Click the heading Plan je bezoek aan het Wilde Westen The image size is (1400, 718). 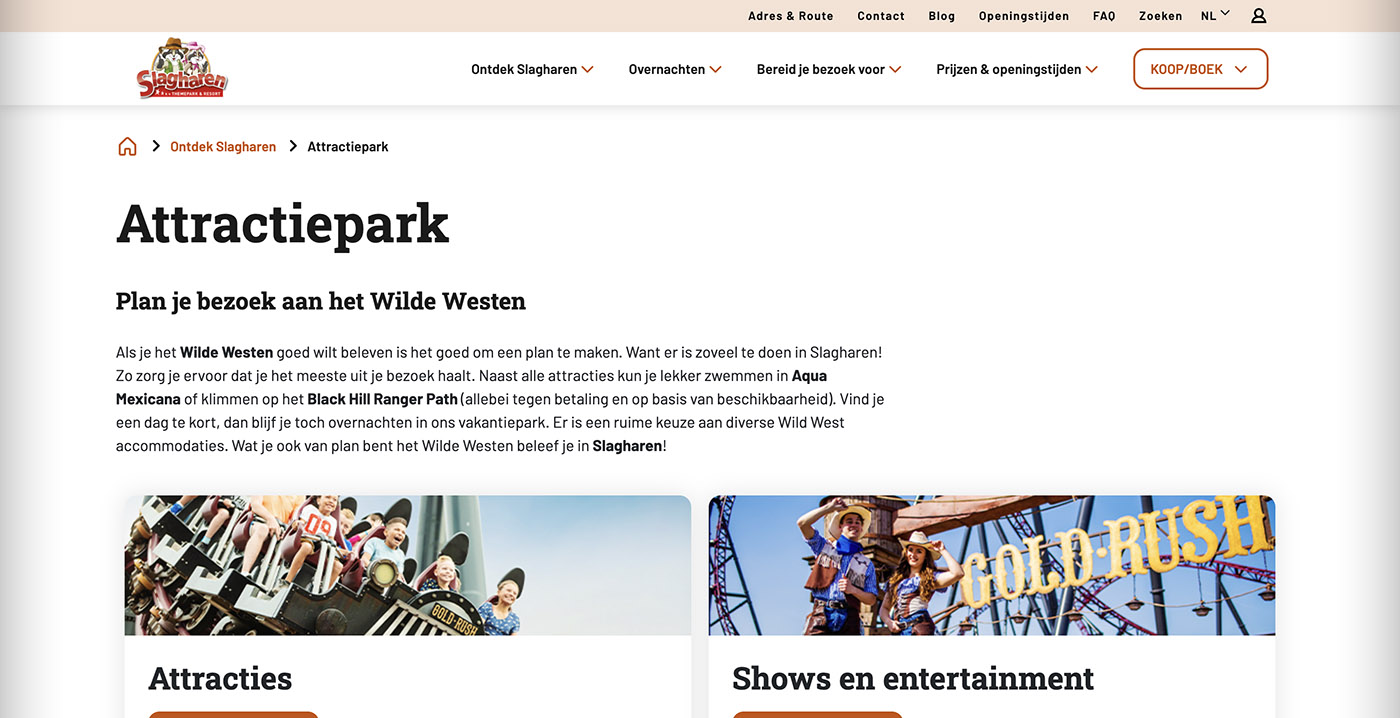(321, 301)
